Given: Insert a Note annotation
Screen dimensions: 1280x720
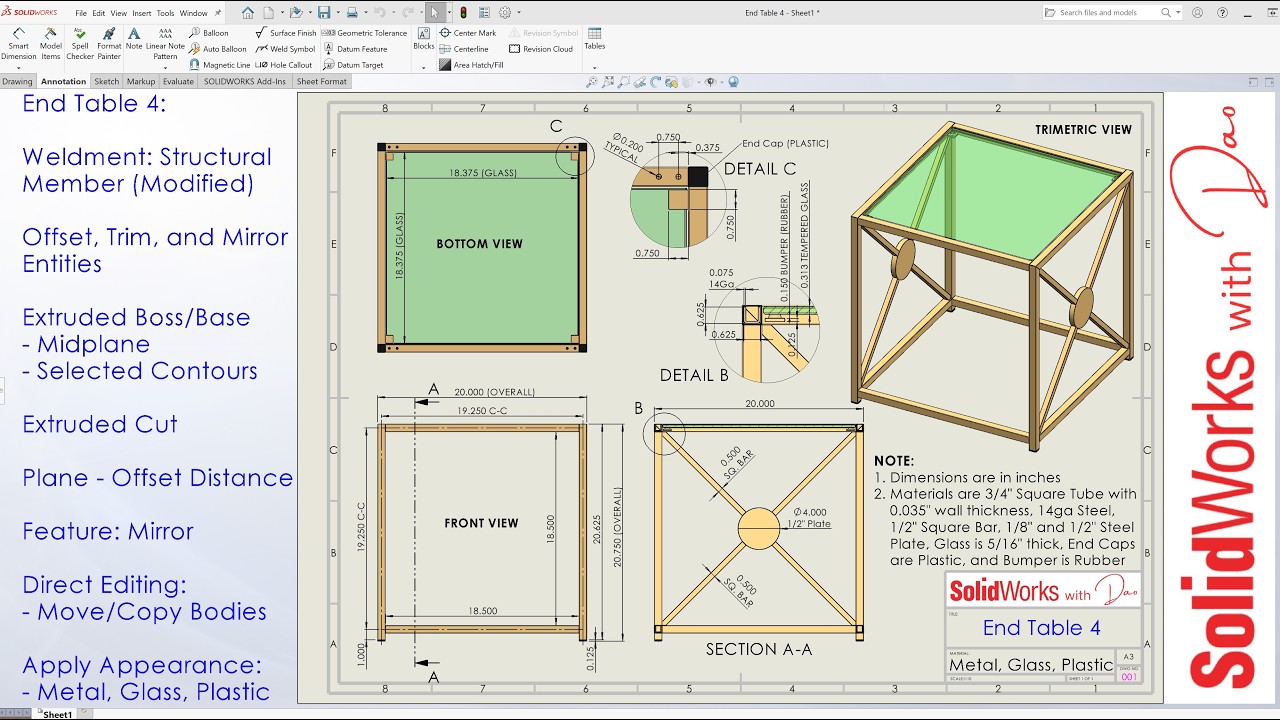Looking at the screenshot, I should pos(134,39).
